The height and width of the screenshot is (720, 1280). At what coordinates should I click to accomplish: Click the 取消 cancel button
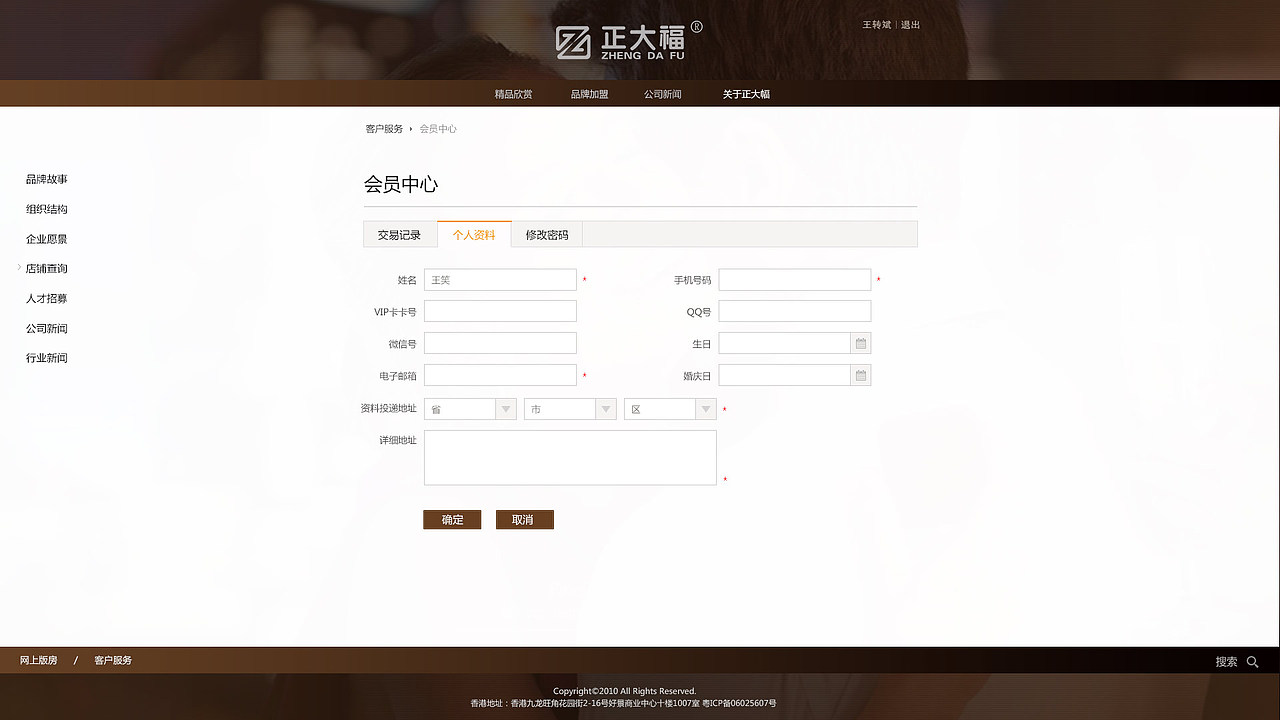(524, 519)
